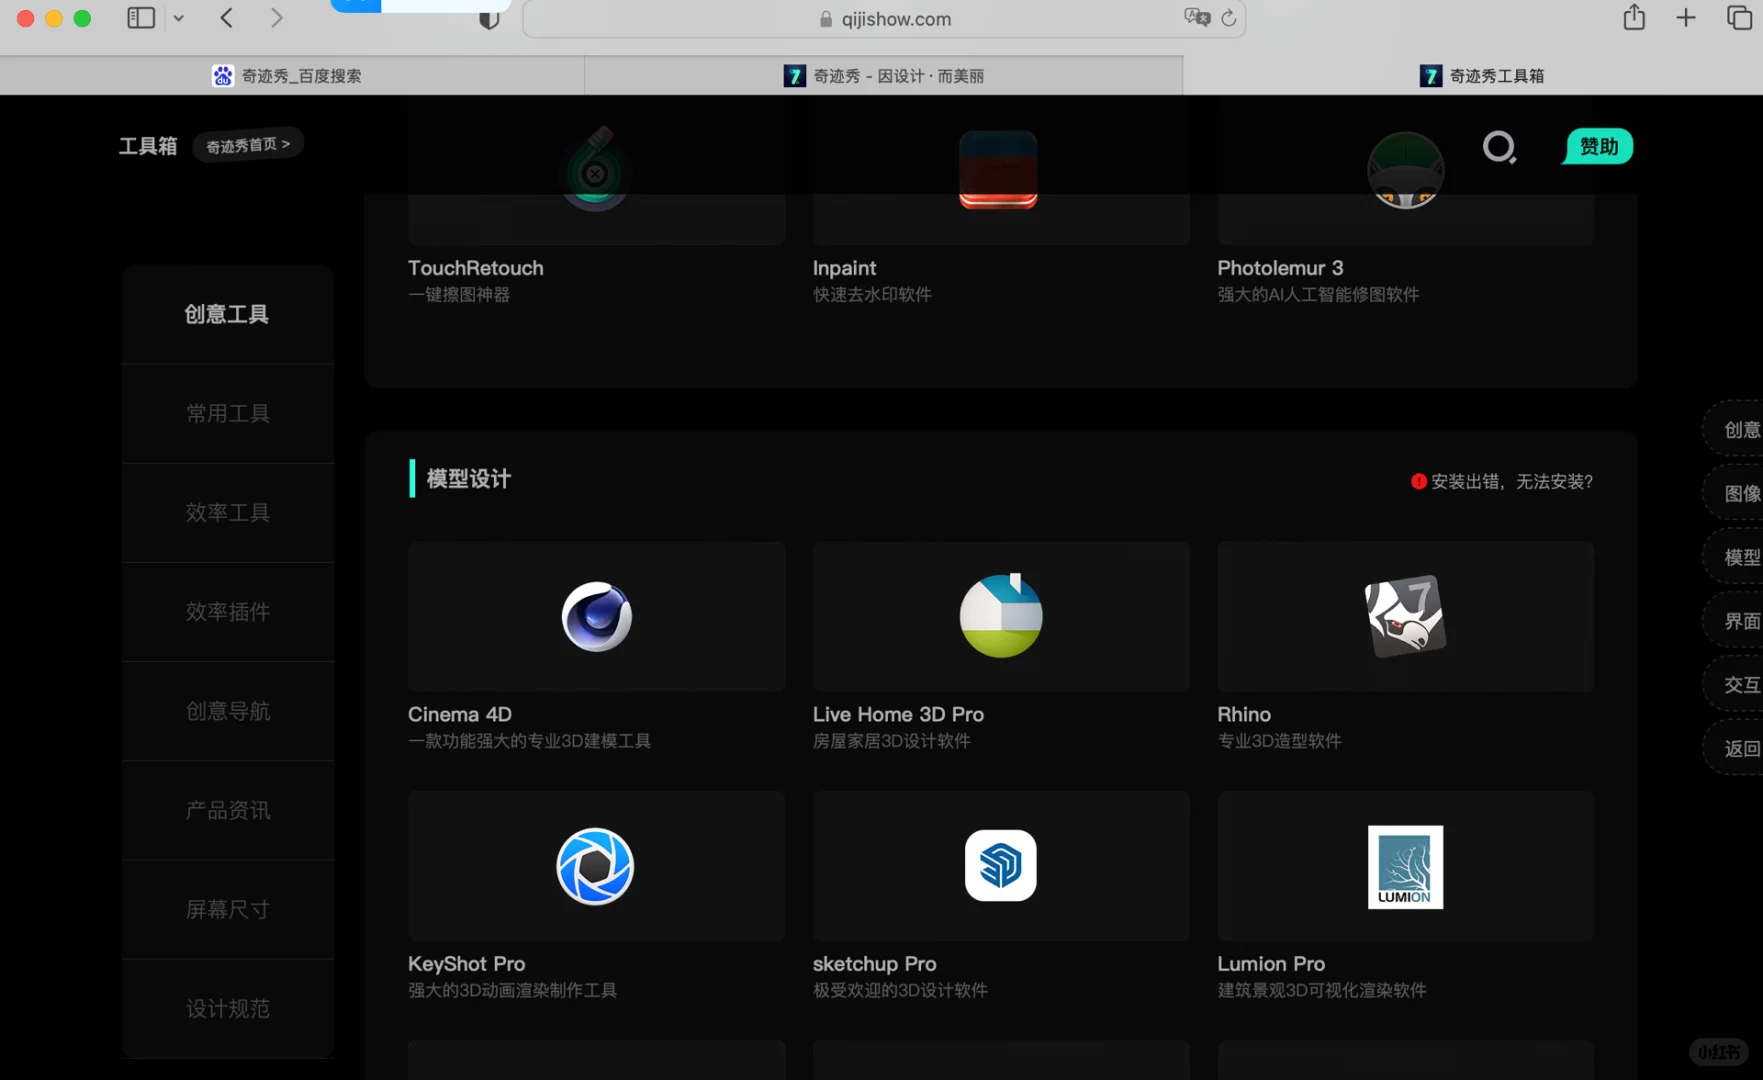Click the Lumion Pro title text
Viewport: 1763px width, 1080px height.
(1271, 963)
